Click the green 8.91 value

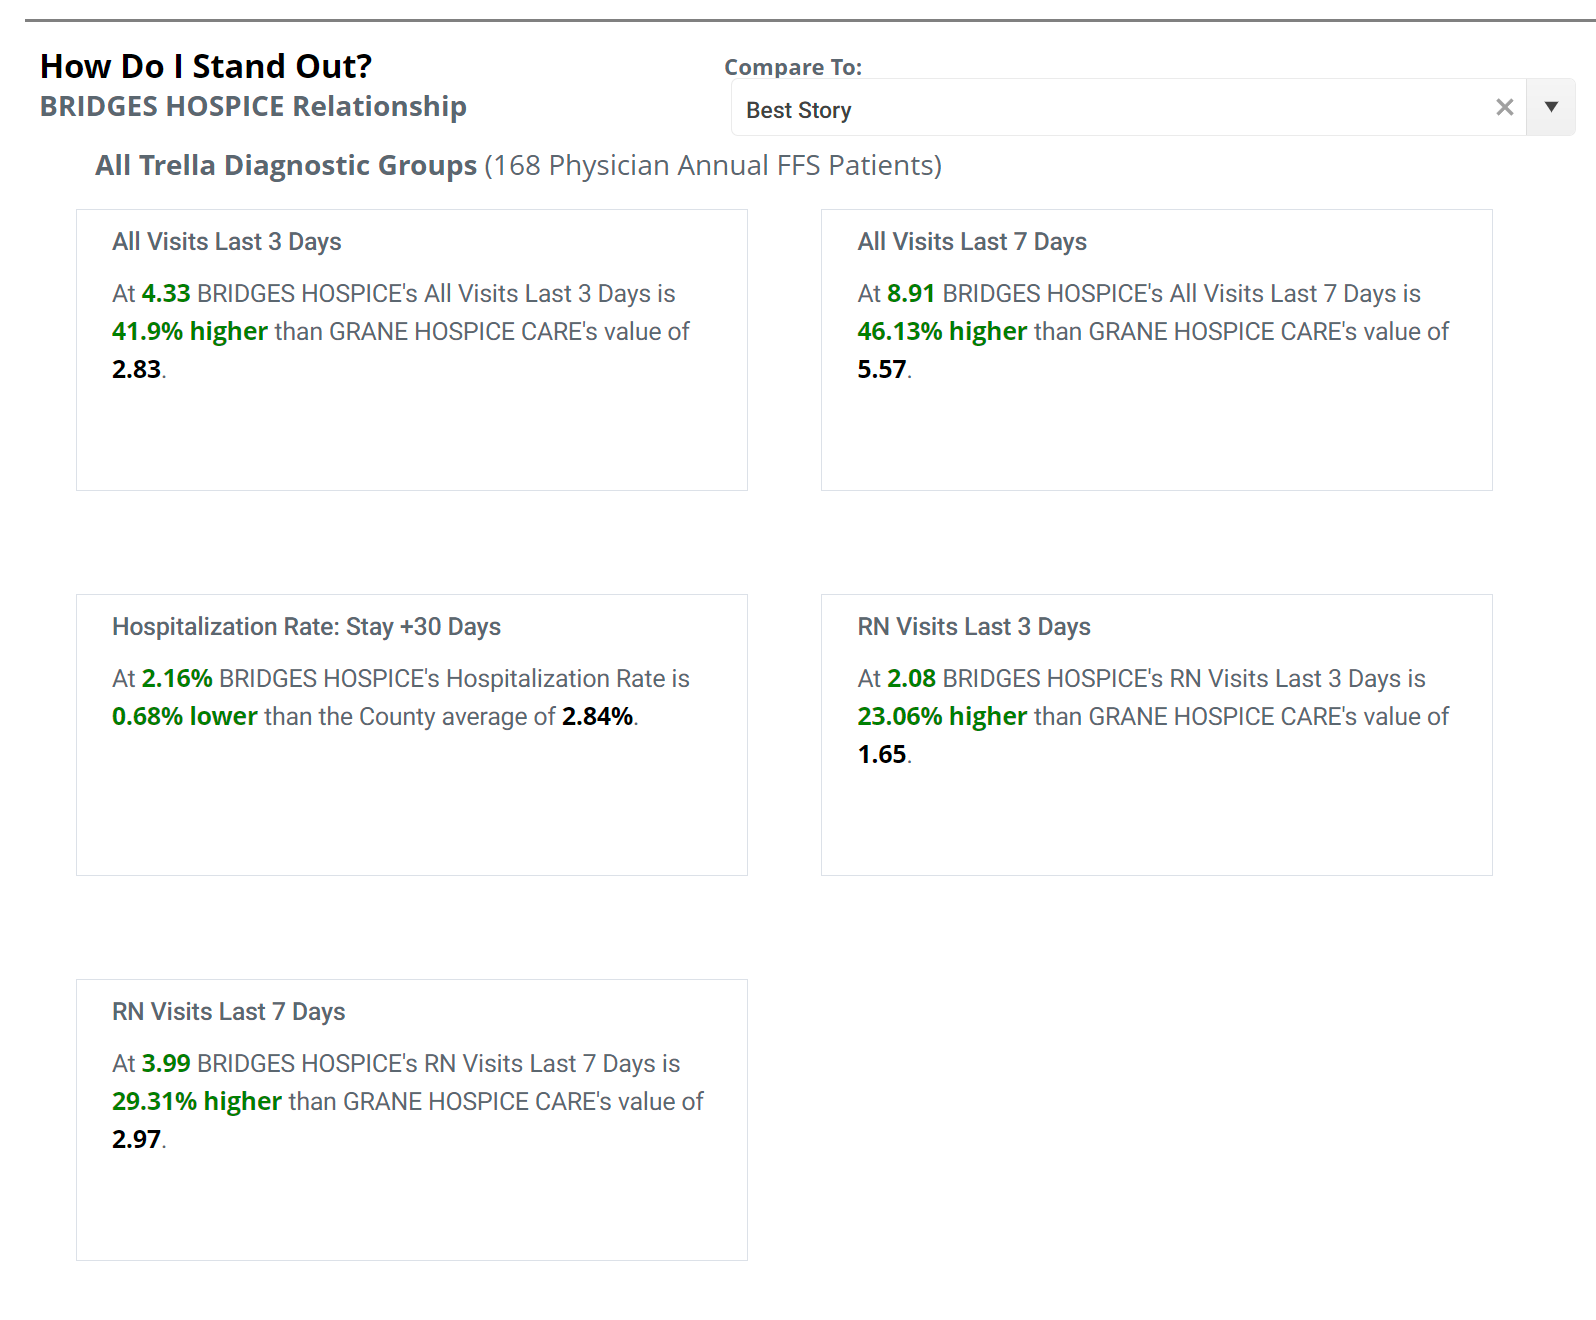tap(910, 293)
